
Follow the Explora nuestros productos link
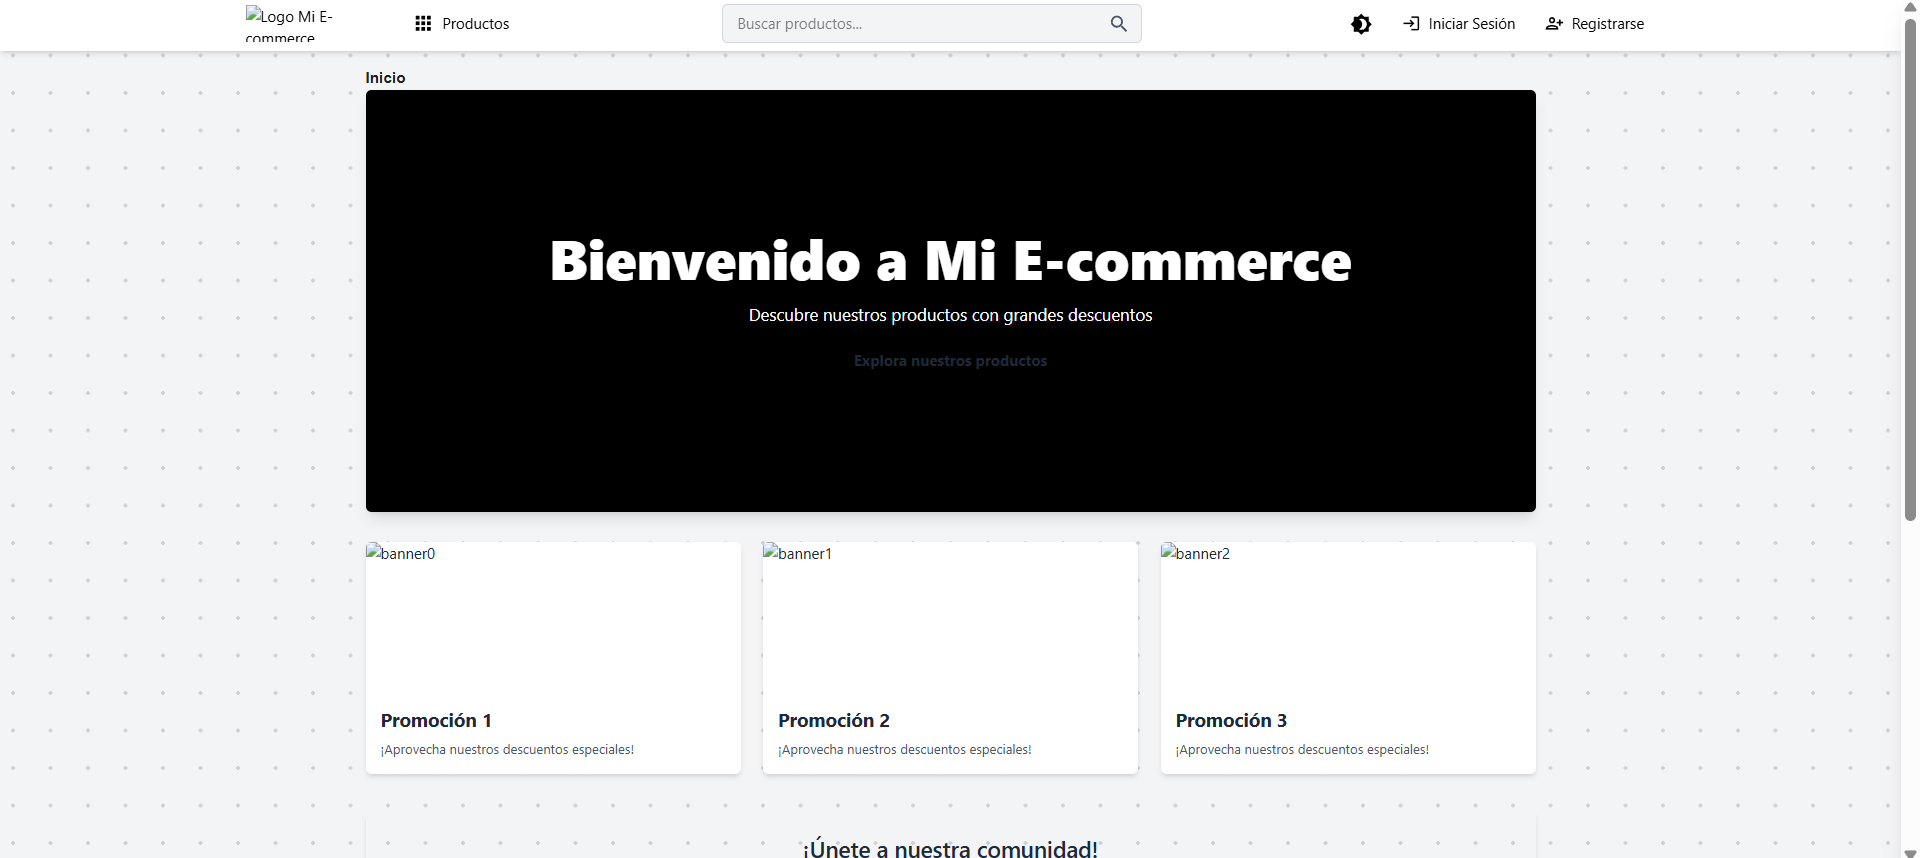[950, 361]
